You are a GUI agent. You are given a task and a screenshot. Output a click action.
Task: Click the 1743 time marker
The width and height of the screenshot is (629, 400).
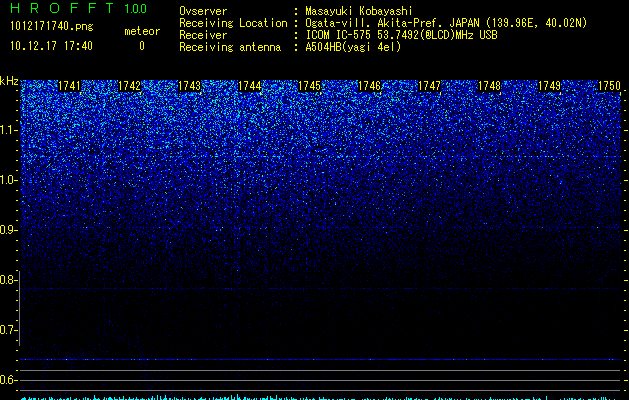pos(189,86)
